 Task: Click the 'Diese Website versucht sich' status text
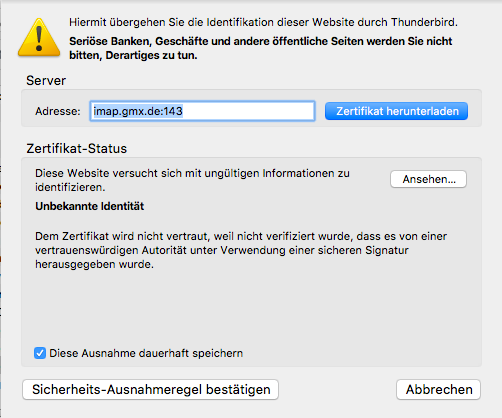click(192, 180)
